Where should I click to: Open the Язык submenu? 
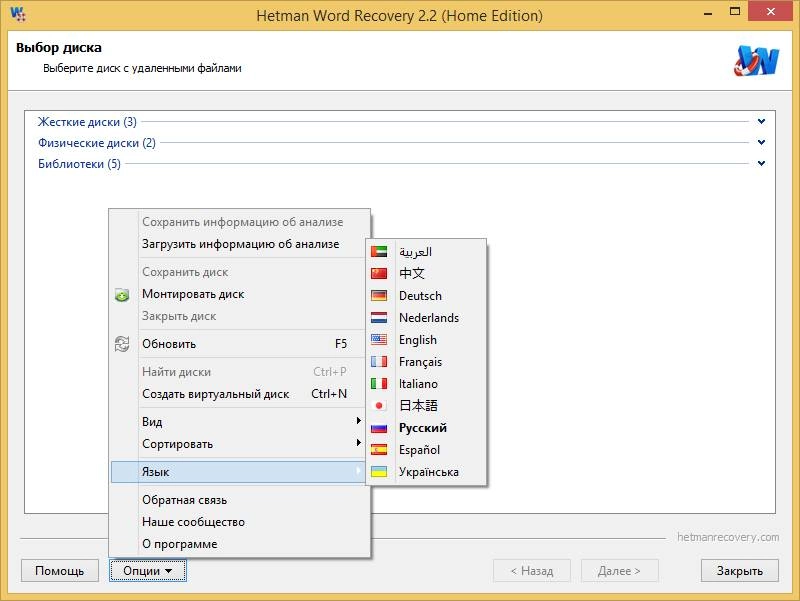pyautogui.click(x=238, y=471)
